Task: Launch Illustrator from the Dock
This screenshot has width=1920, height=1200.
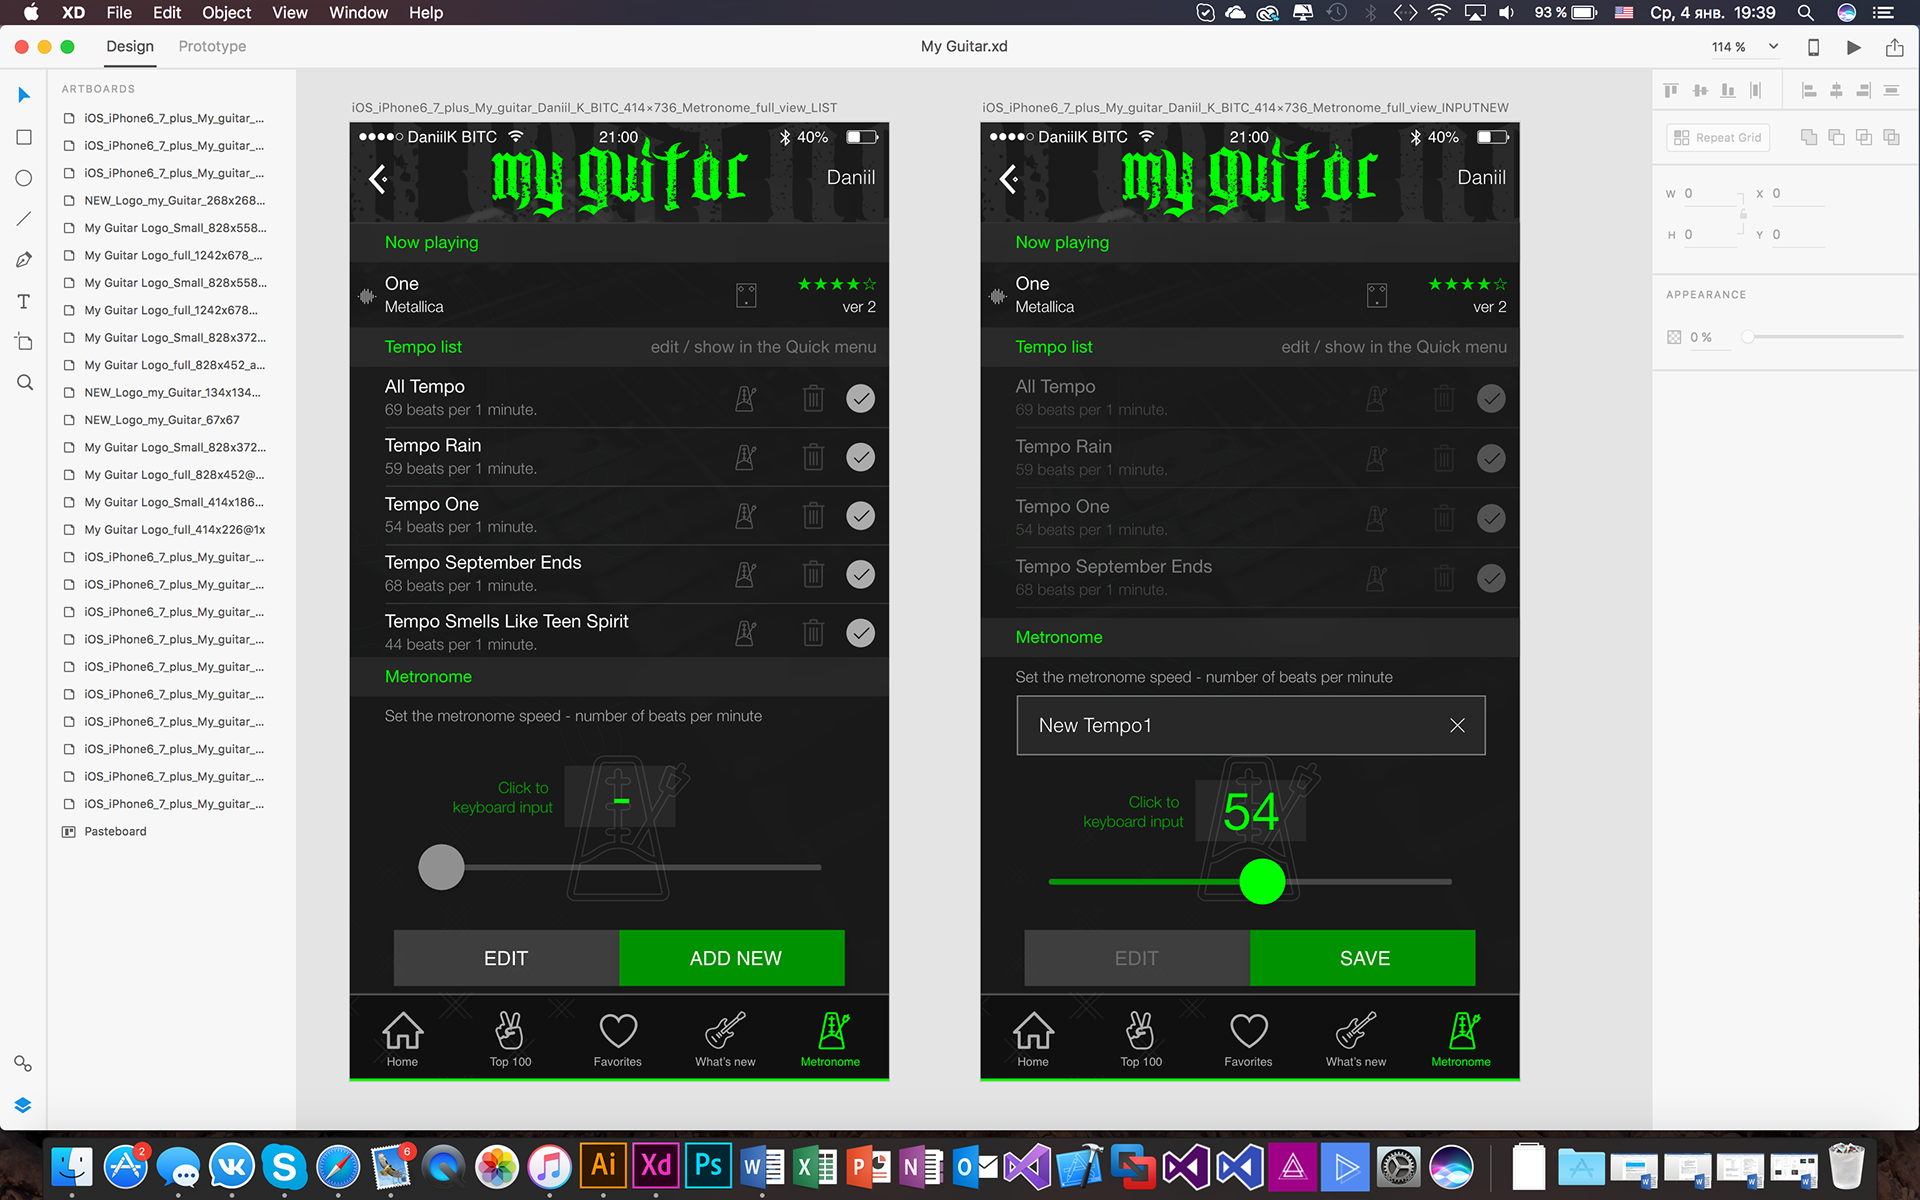Action: click(603, 1166)
